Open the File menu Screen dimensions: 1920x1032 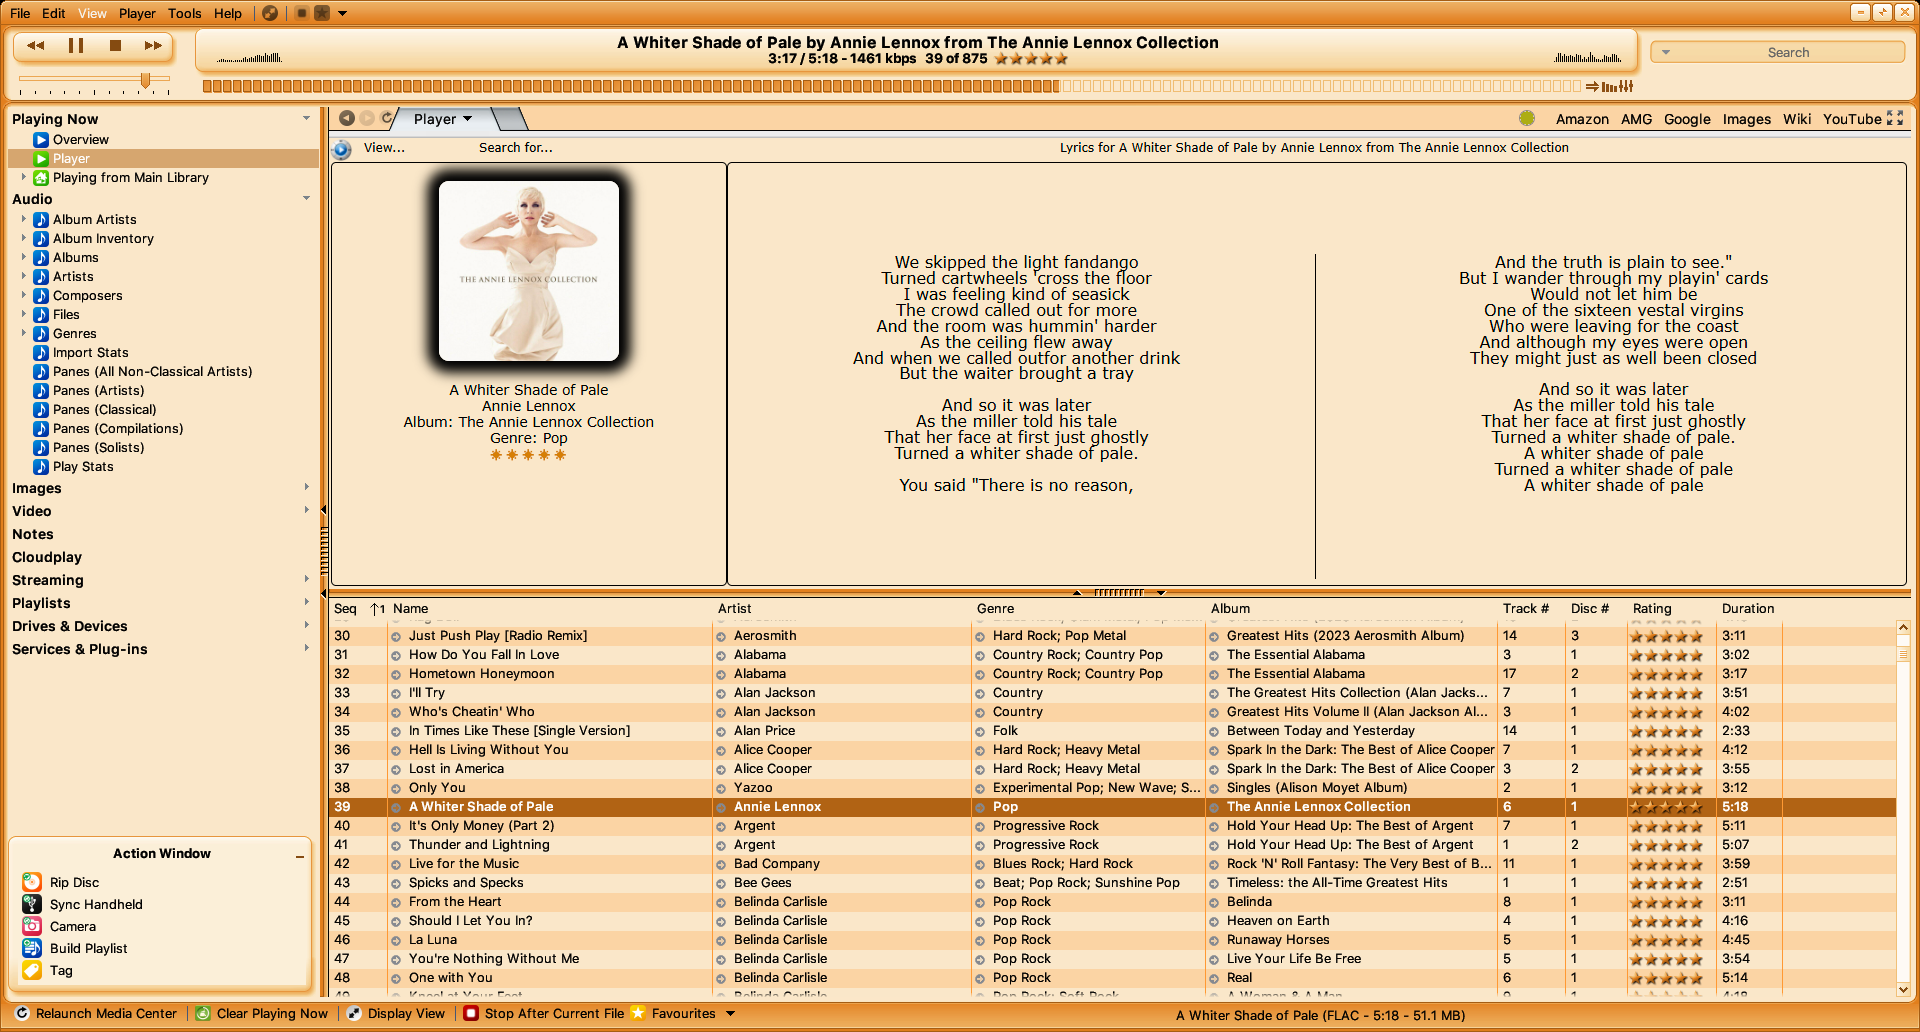(x=20, y=13)
